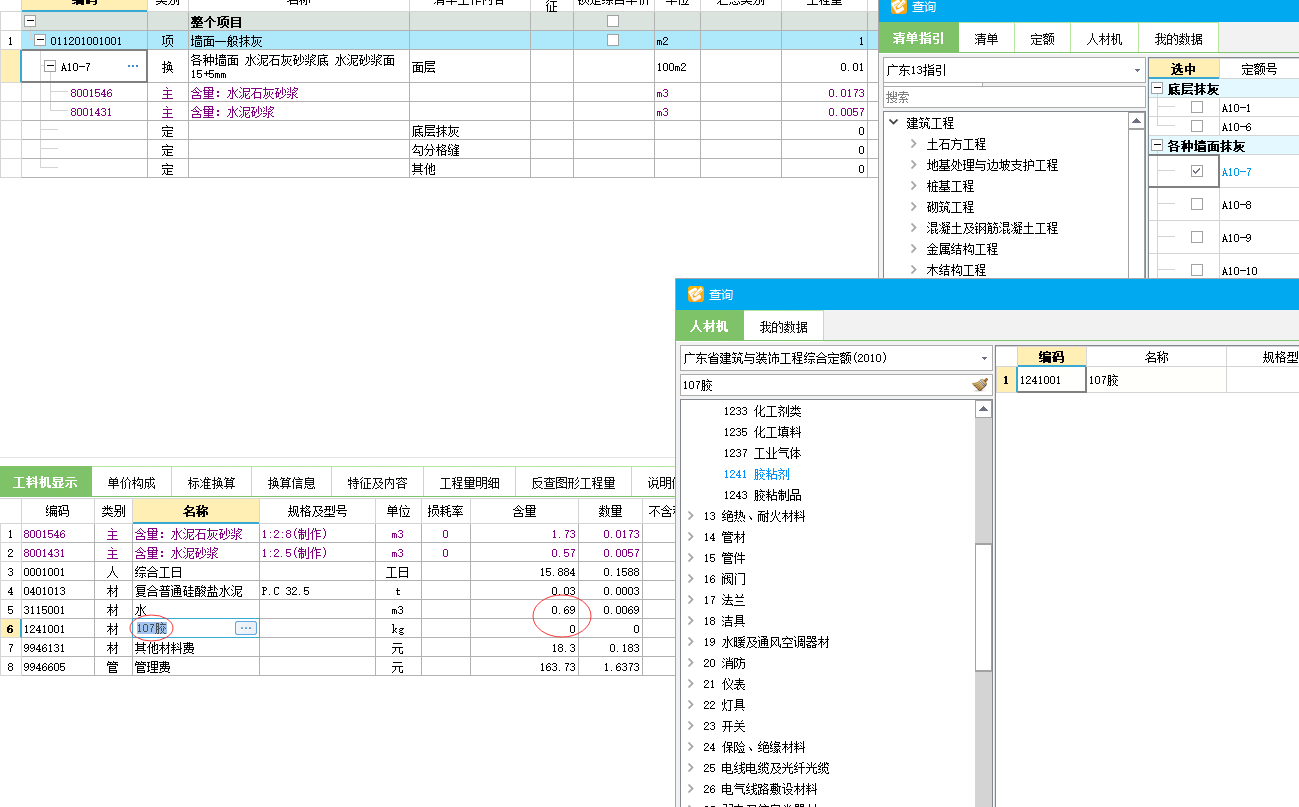This screenshot has height=807, width=1299.
Task: Switch to the 定额 tab
Action: (1042, 39)
